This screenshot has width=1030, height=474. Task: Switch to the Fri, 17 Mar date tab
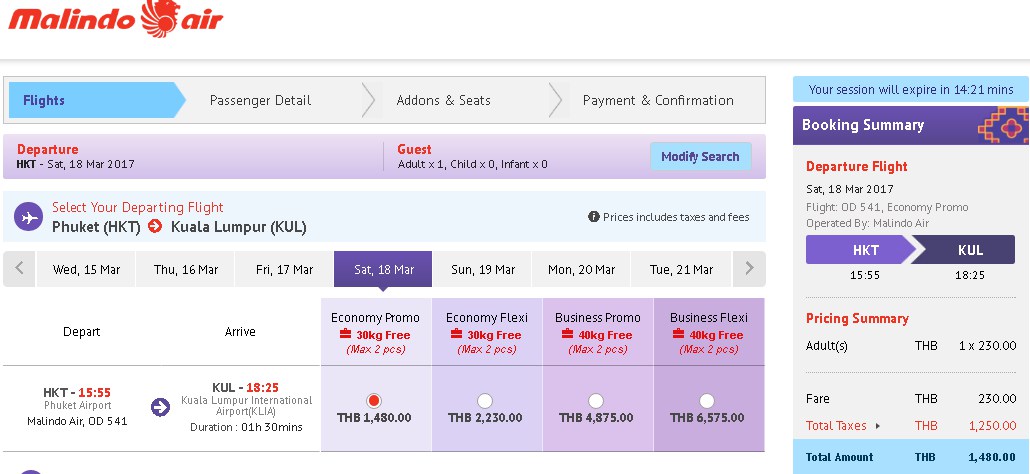click(x=284, y=269)
